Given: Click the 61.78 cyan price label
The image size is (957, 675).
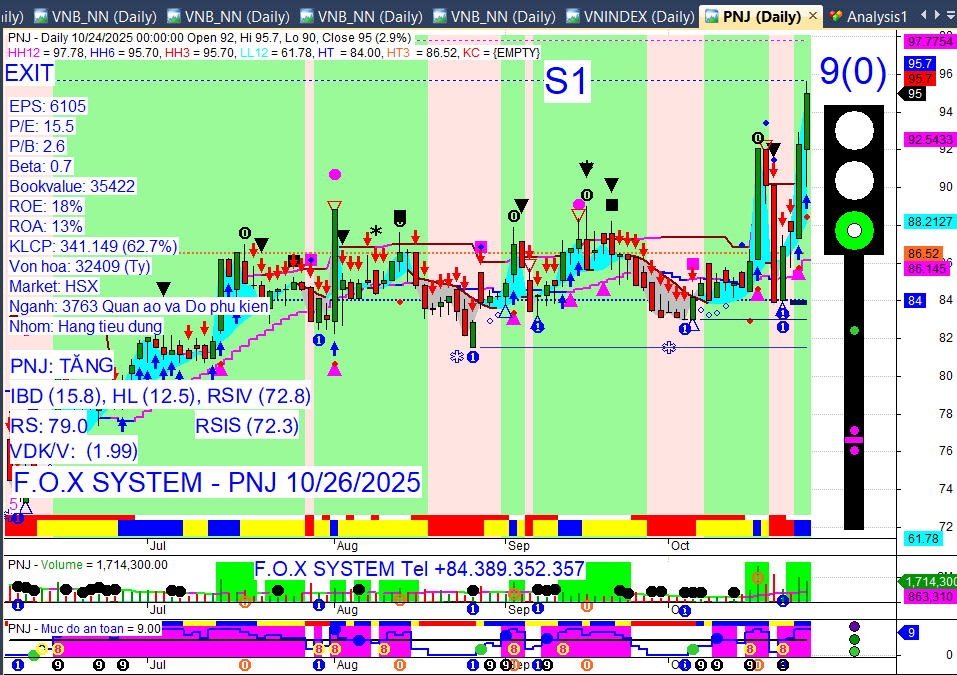Looking at the screenshot, I should (x=923, y=539).
